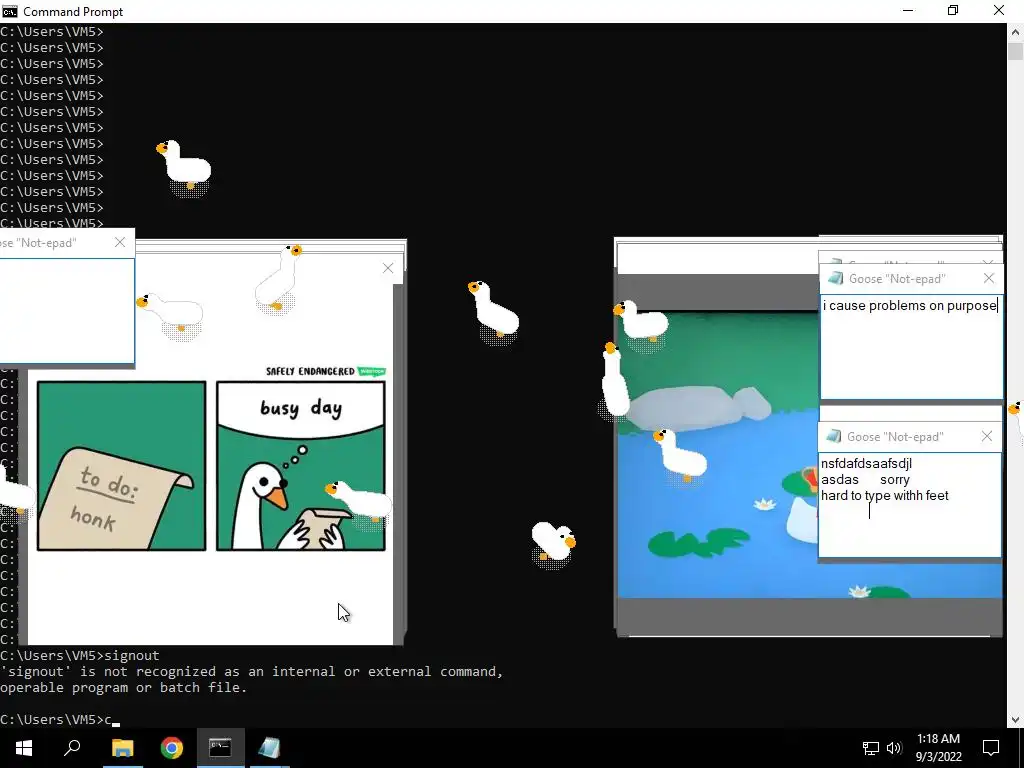Click inside the empty left Not-epad text area
This screenshot has height=768, width=1024.
(x=67, y=311)
